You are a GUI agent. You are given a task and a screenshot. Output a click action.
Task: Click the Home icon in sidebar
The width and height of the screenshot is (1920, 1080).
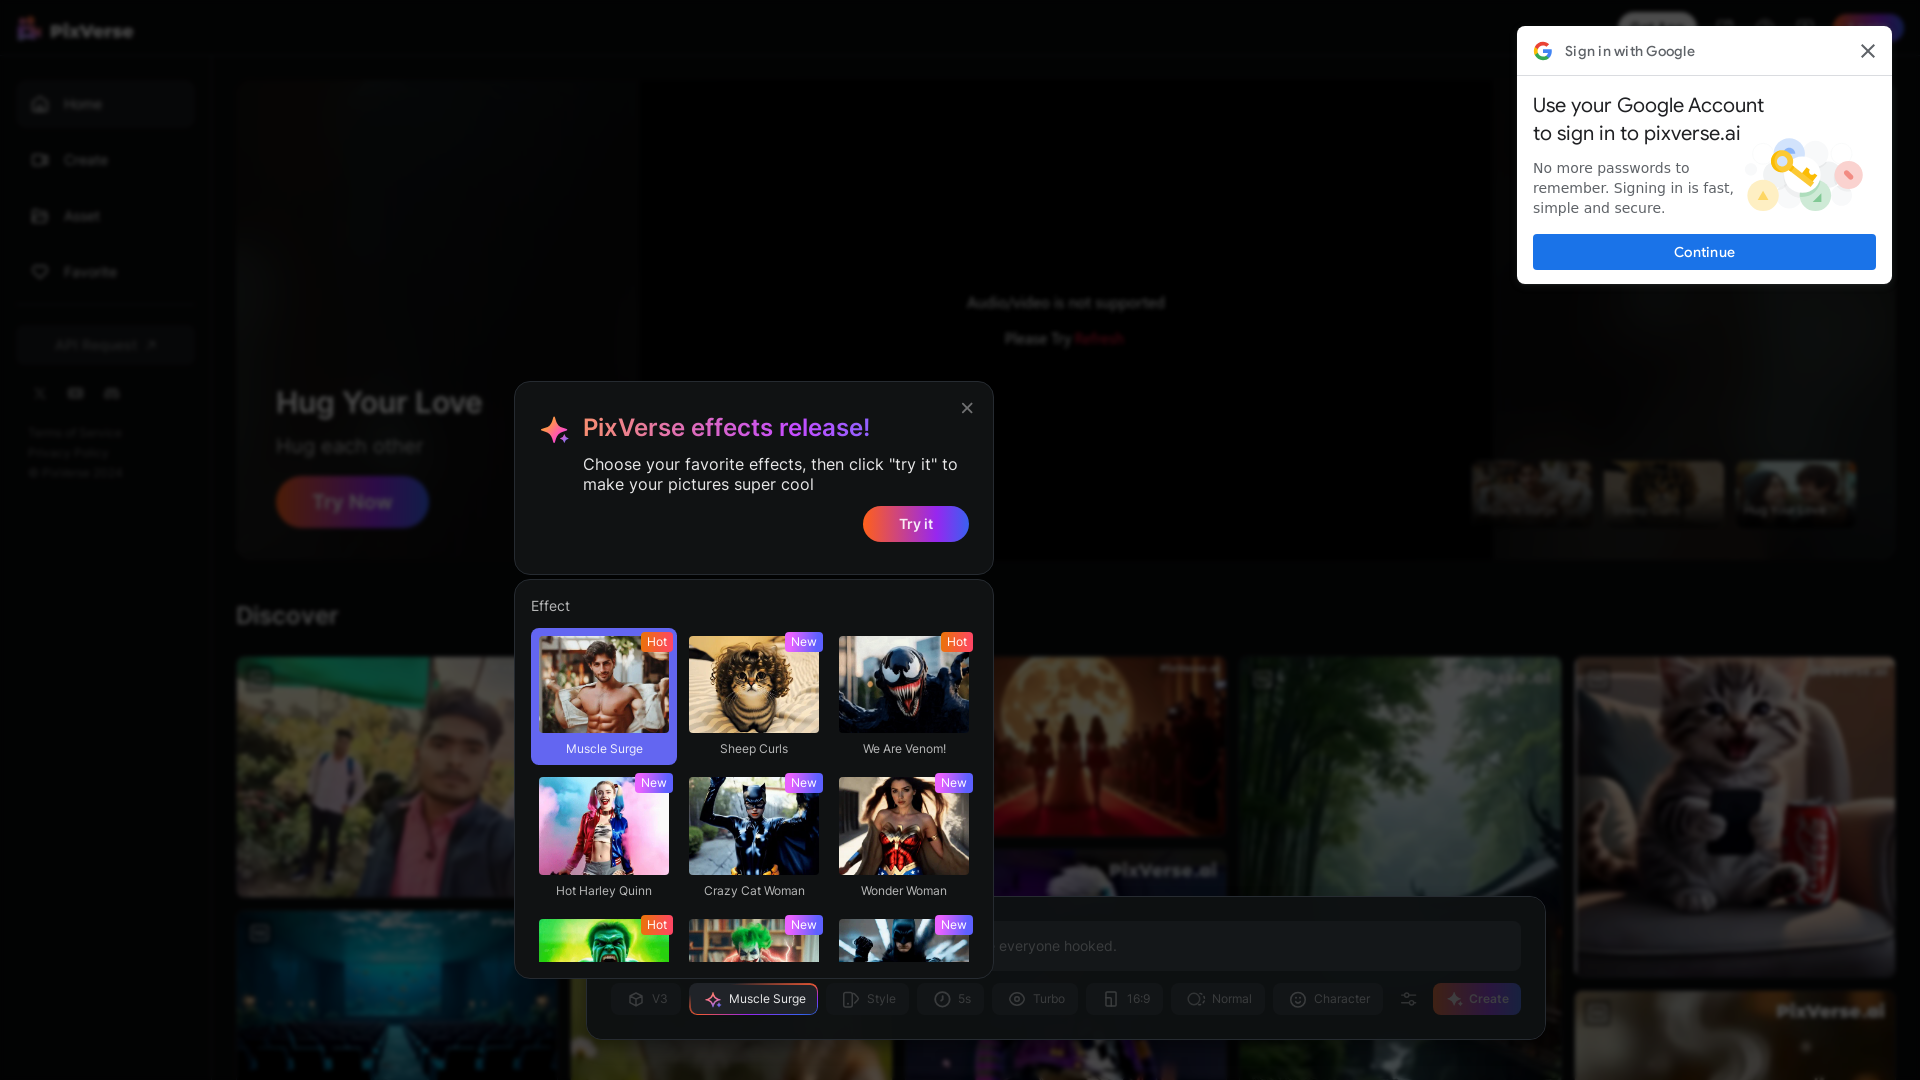40,104
